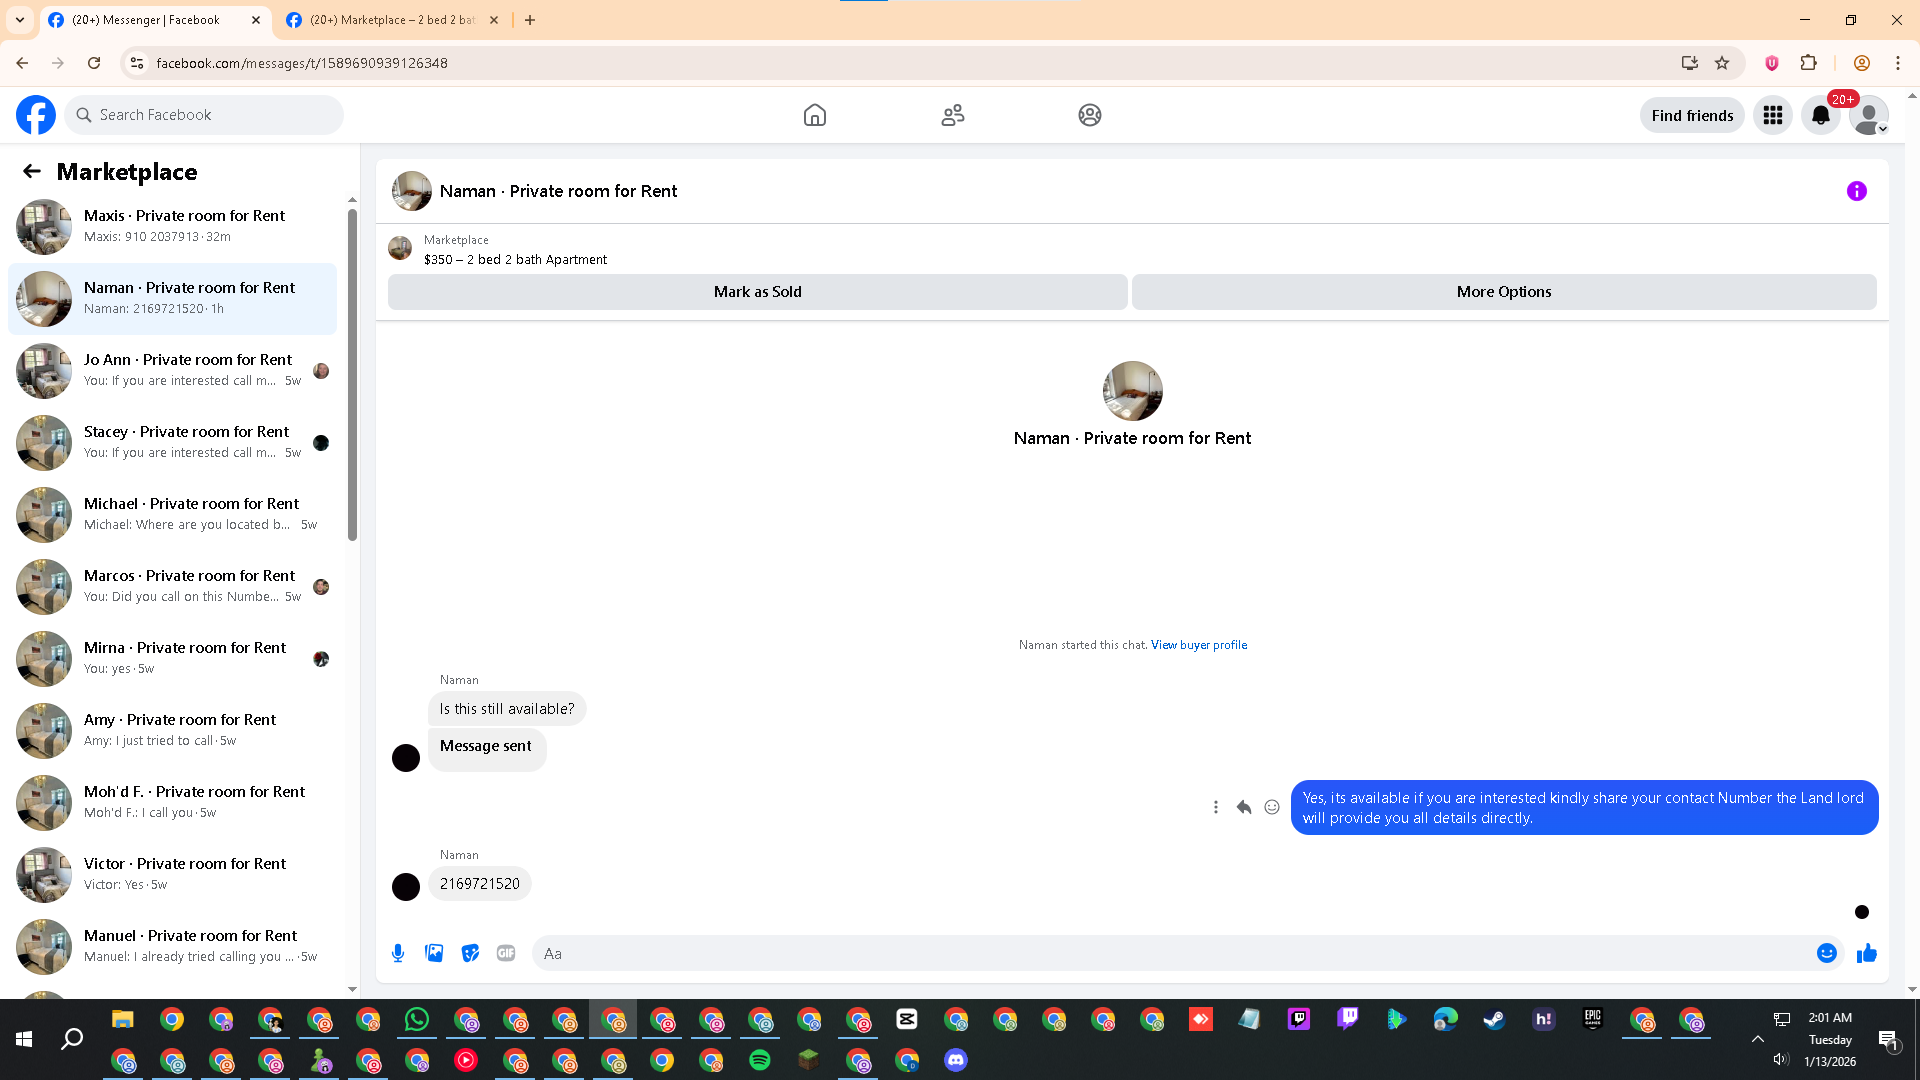Image resolution: width=1920 pixels, height=1080 pixels.
Task: Switch to the Marketplace 2 bed tab
Action: click(x=390, y=20)
